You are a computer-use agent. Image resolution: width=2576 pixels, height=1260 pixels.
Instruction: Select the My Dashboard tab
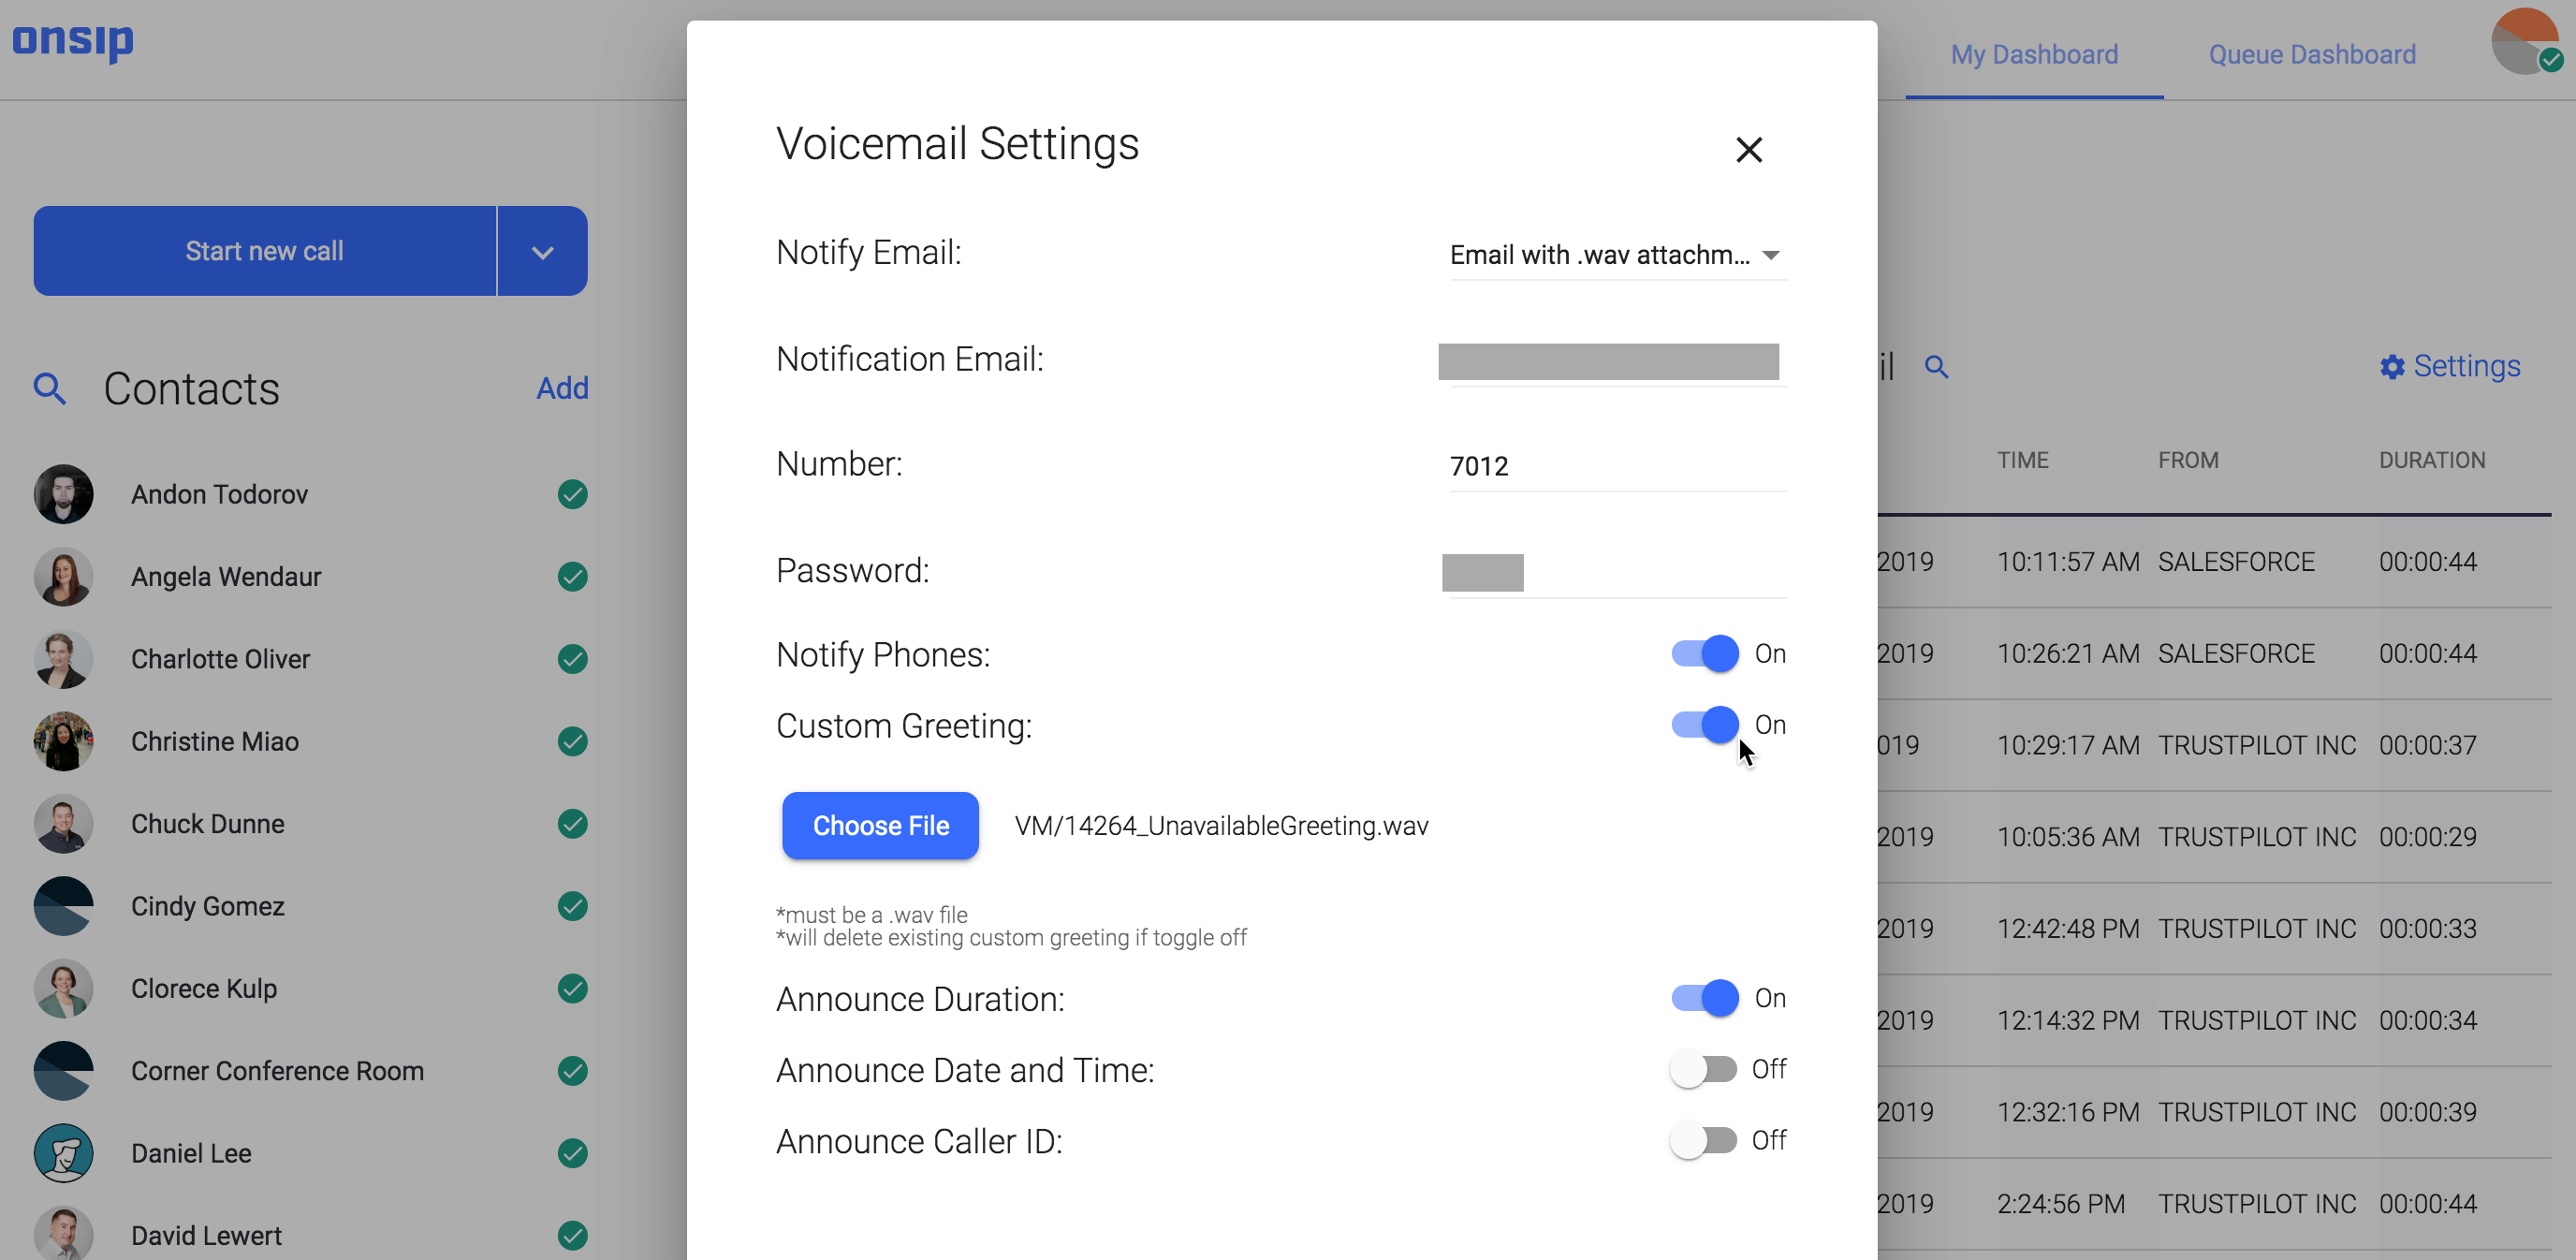pos(2034,54)
